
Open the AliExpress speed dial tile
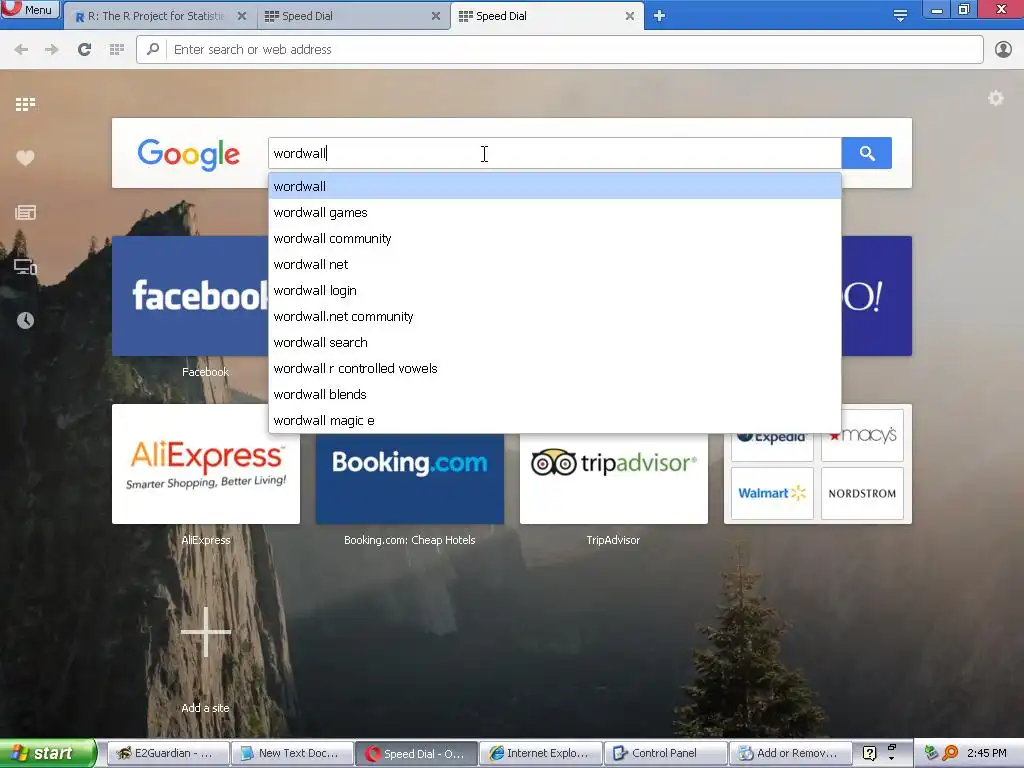[206, 464]
